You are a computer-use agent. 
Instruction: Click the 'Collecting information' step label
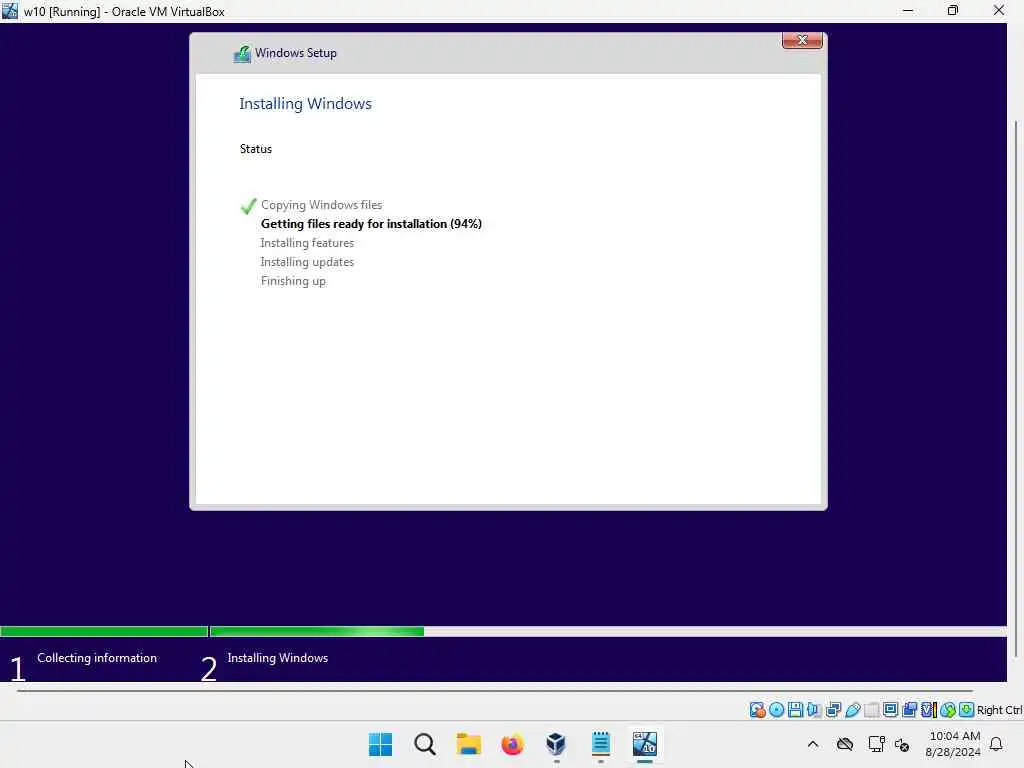click(x=97, y=658)
